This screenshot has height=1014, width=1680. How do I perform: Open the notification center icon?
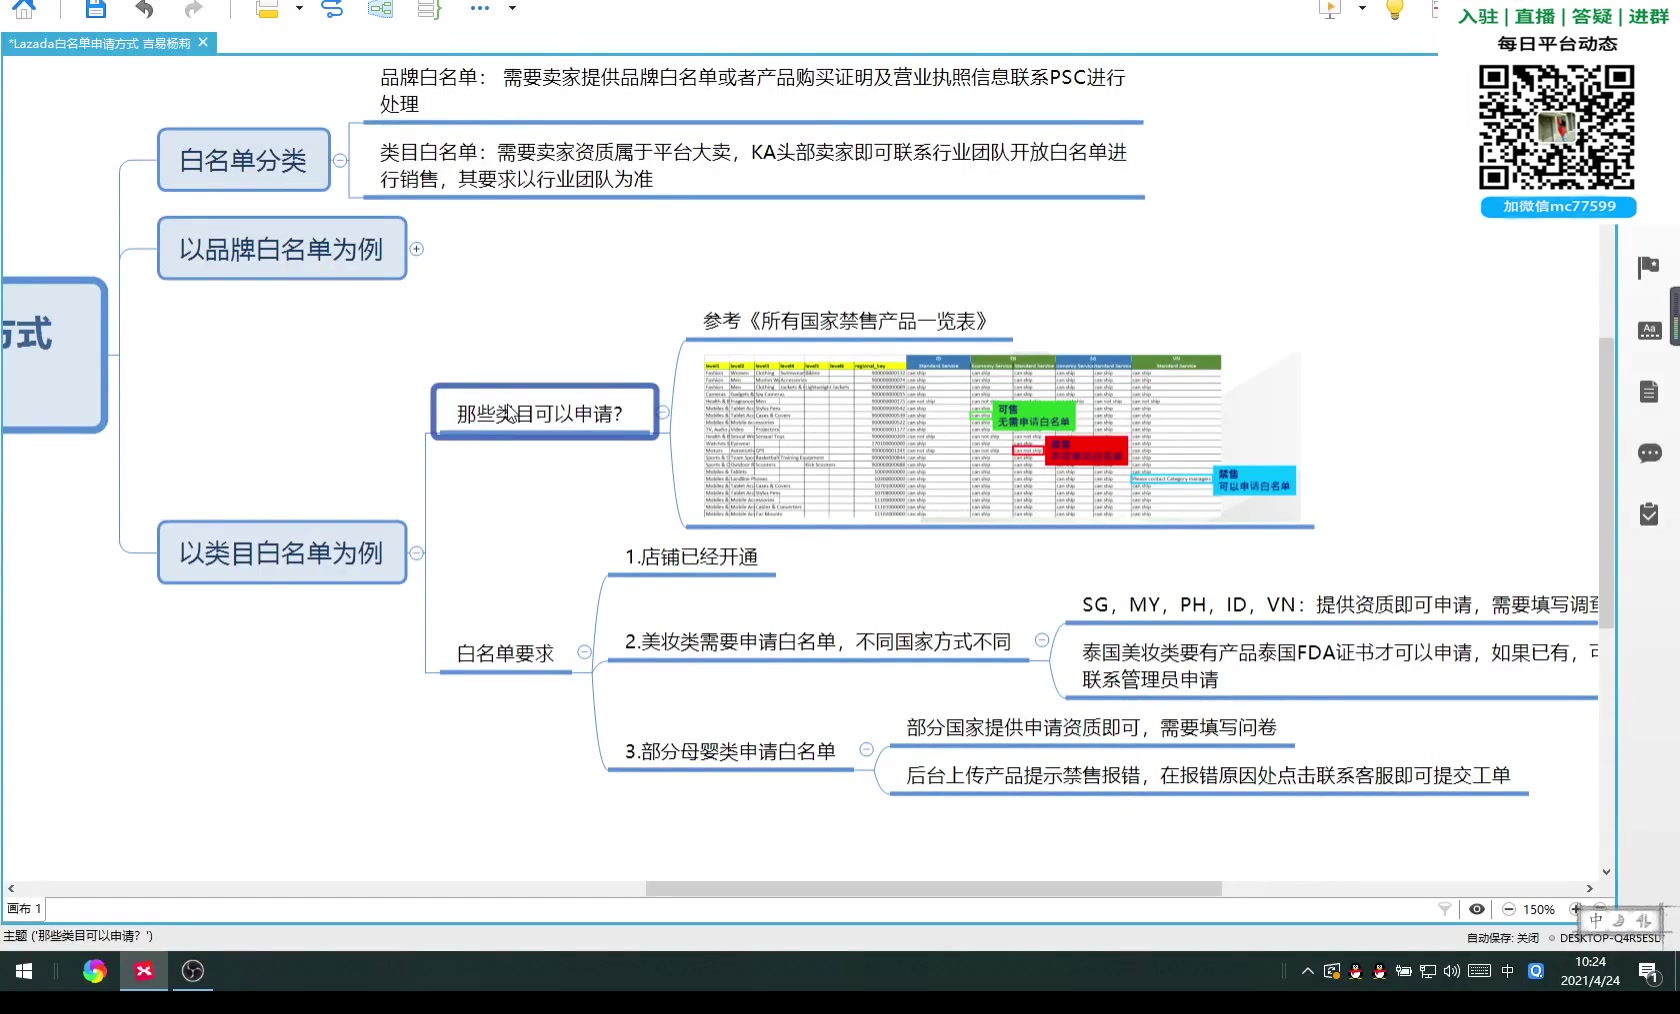[1649, 971]
